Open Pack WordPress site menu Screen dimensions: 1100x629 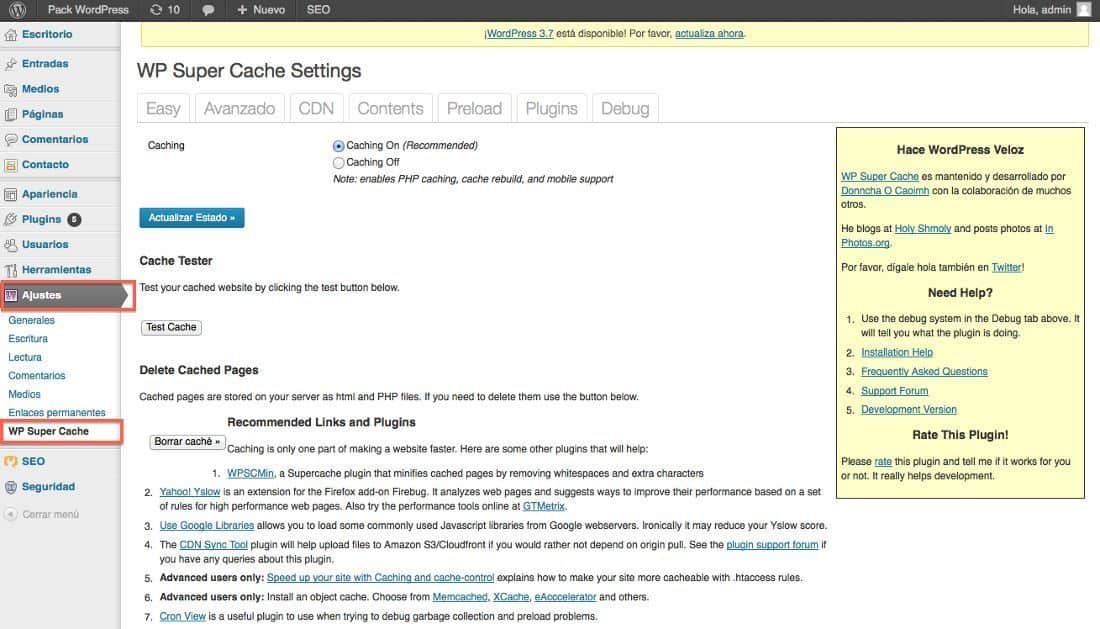[x=88, y=10]
